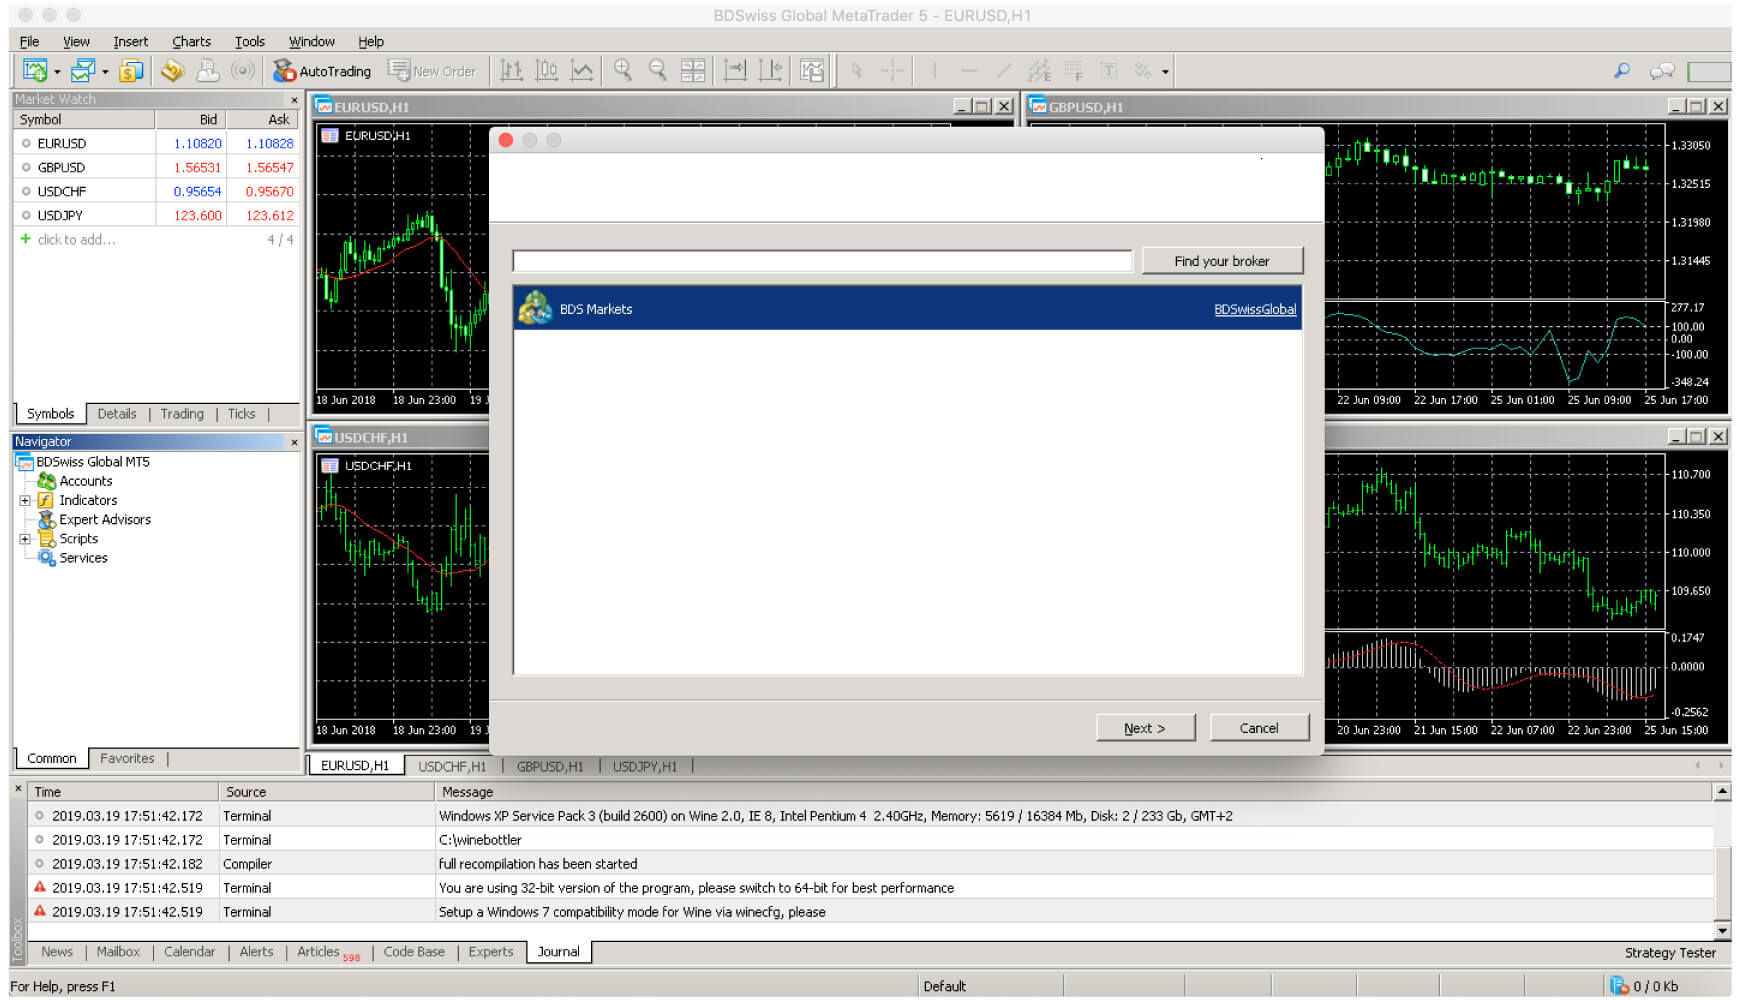Open the BDSwissGlobal link

[1255, 309]
